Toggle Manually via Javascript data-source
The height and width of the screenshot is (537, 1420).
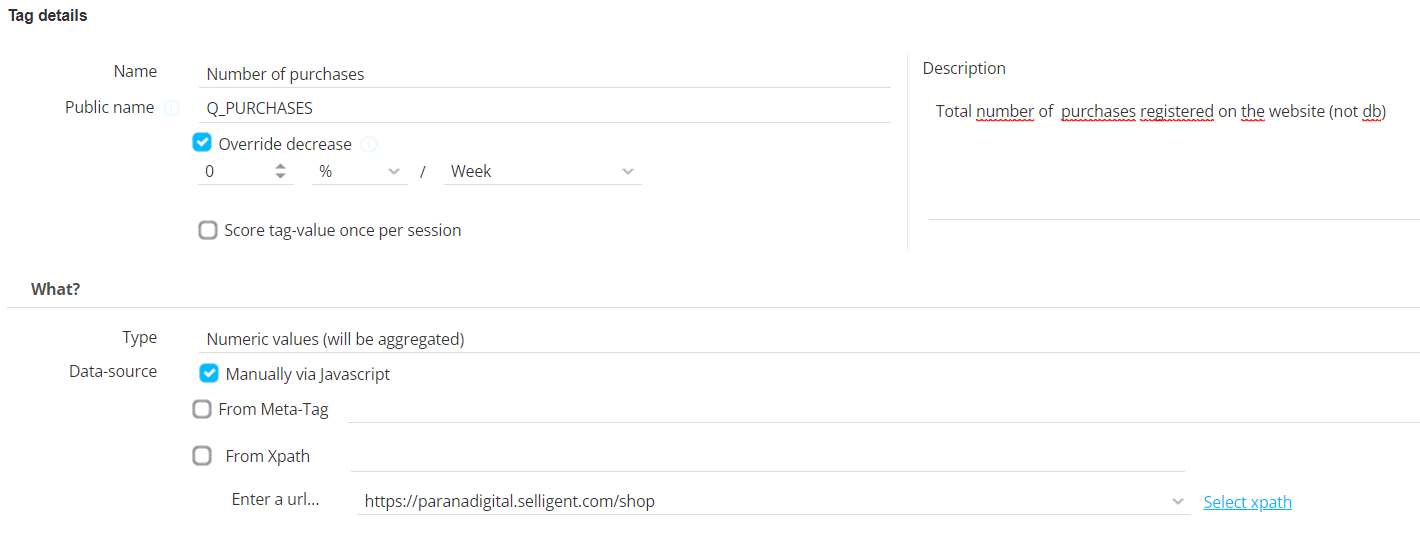[x=209, y=374]
